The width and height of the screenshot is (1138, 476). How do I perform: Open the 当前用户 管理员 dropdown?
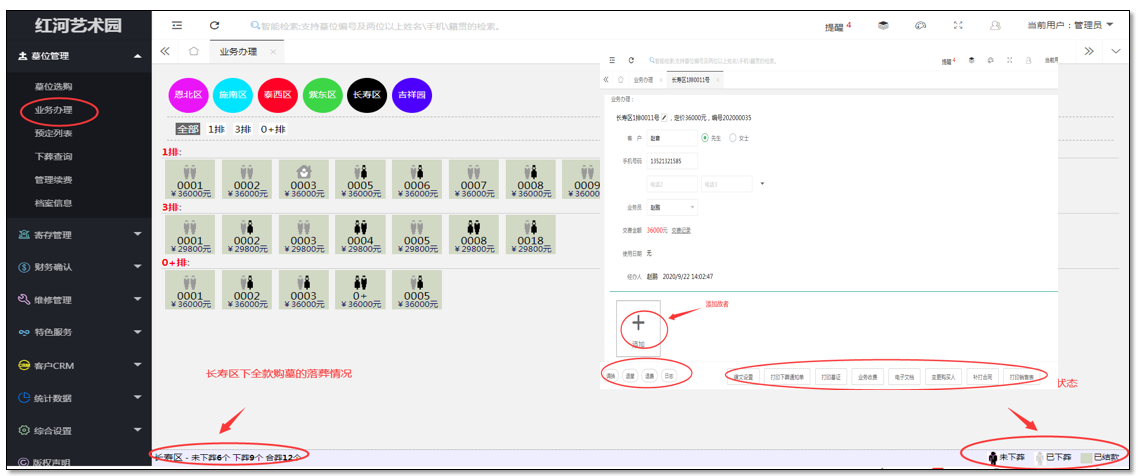coord(1071,25)
